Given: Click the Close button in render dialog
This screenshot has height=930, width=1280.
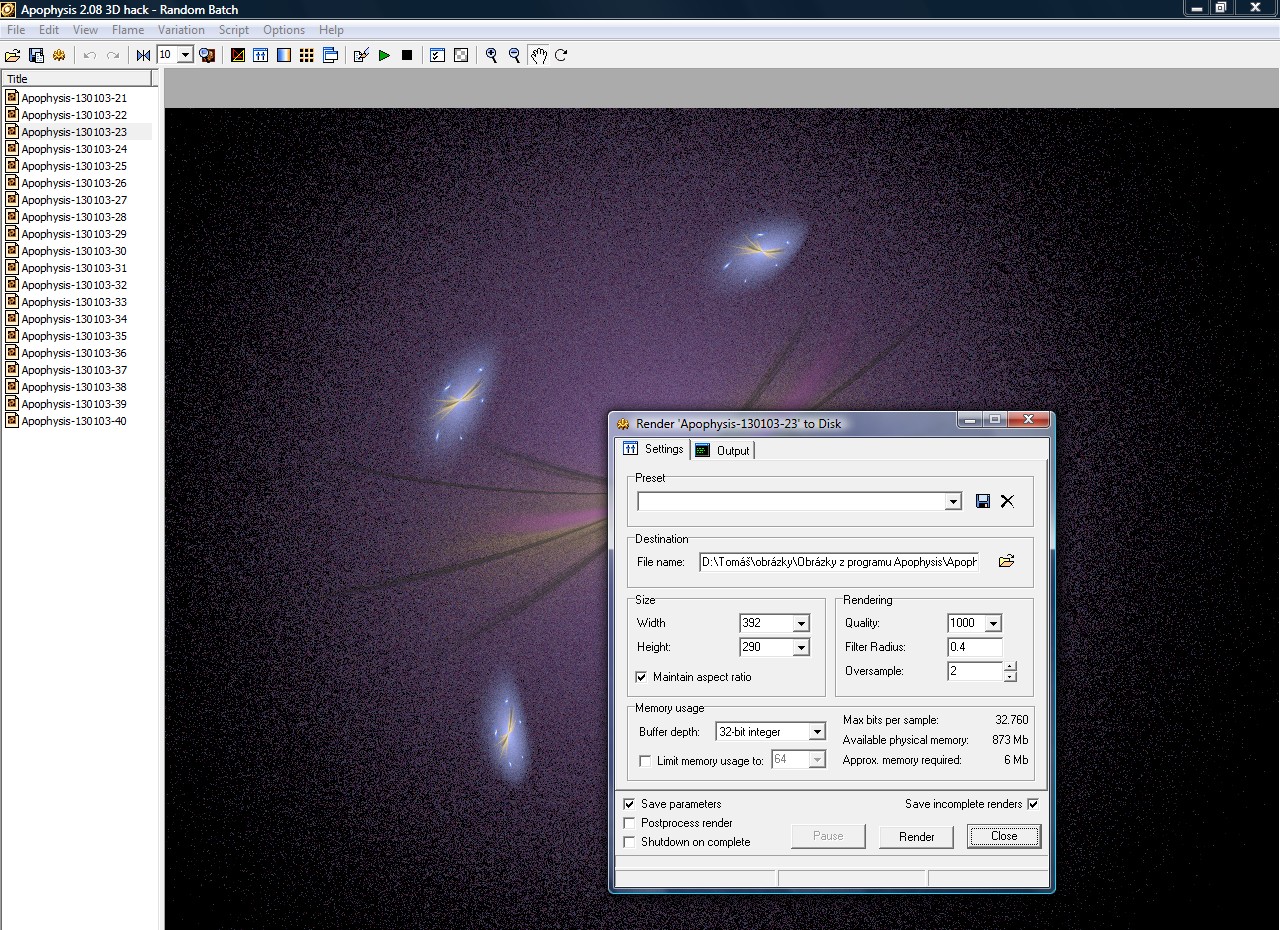Looking at the screenshot, I should click(x=1003, y=836).
